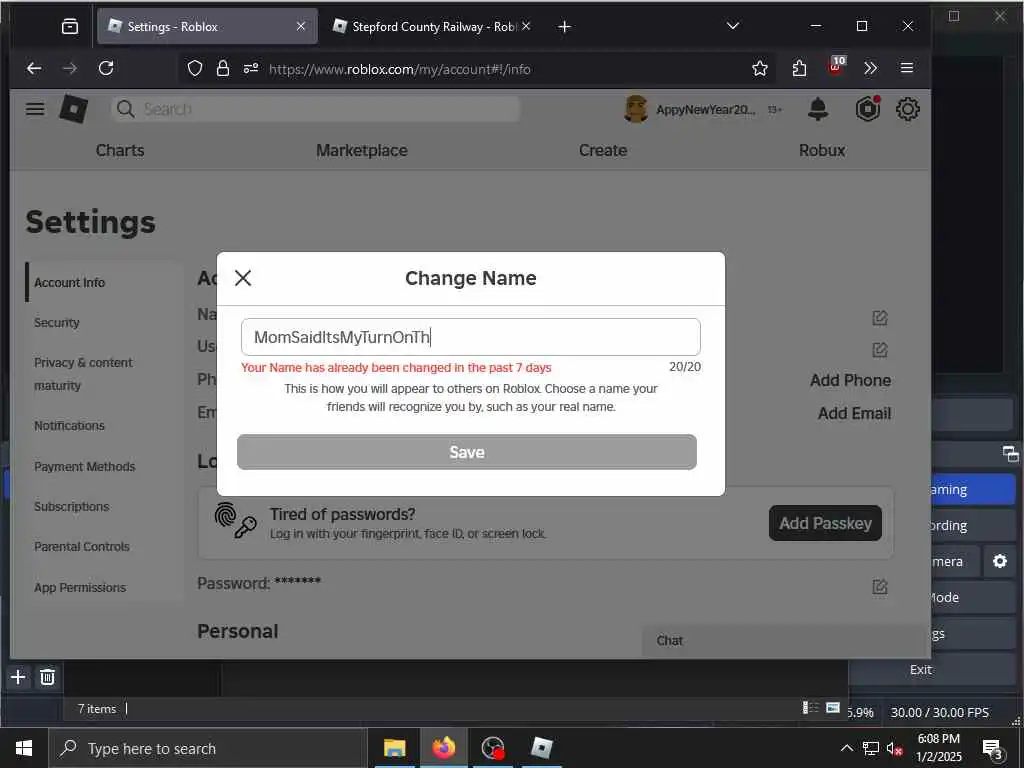Open Parental Controls settings section
This screenshot has width=1024, height=768.
pyautogui.click(x=82, y=547)
